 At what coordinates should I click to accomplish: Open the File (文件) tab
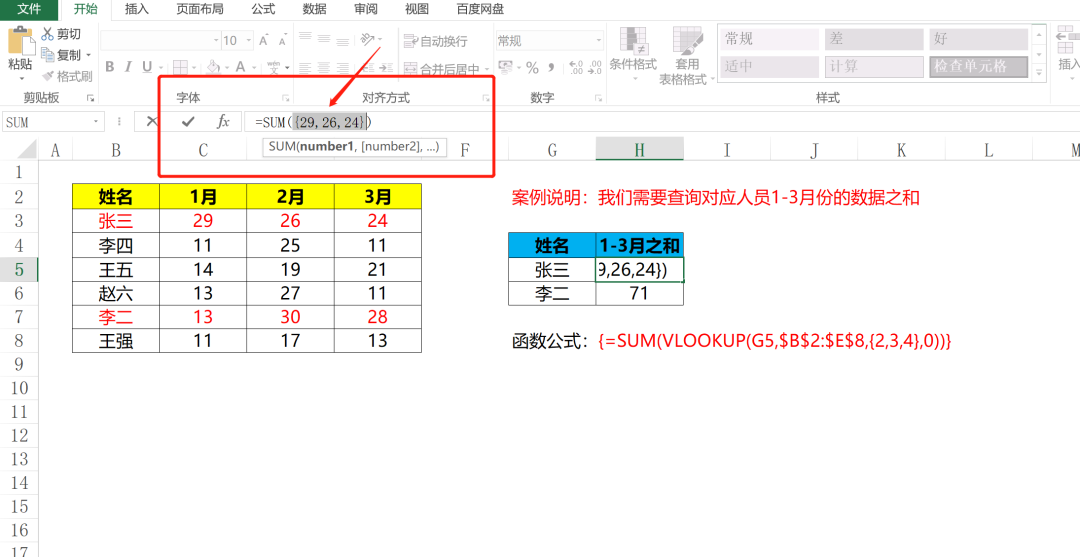point(28,9)
